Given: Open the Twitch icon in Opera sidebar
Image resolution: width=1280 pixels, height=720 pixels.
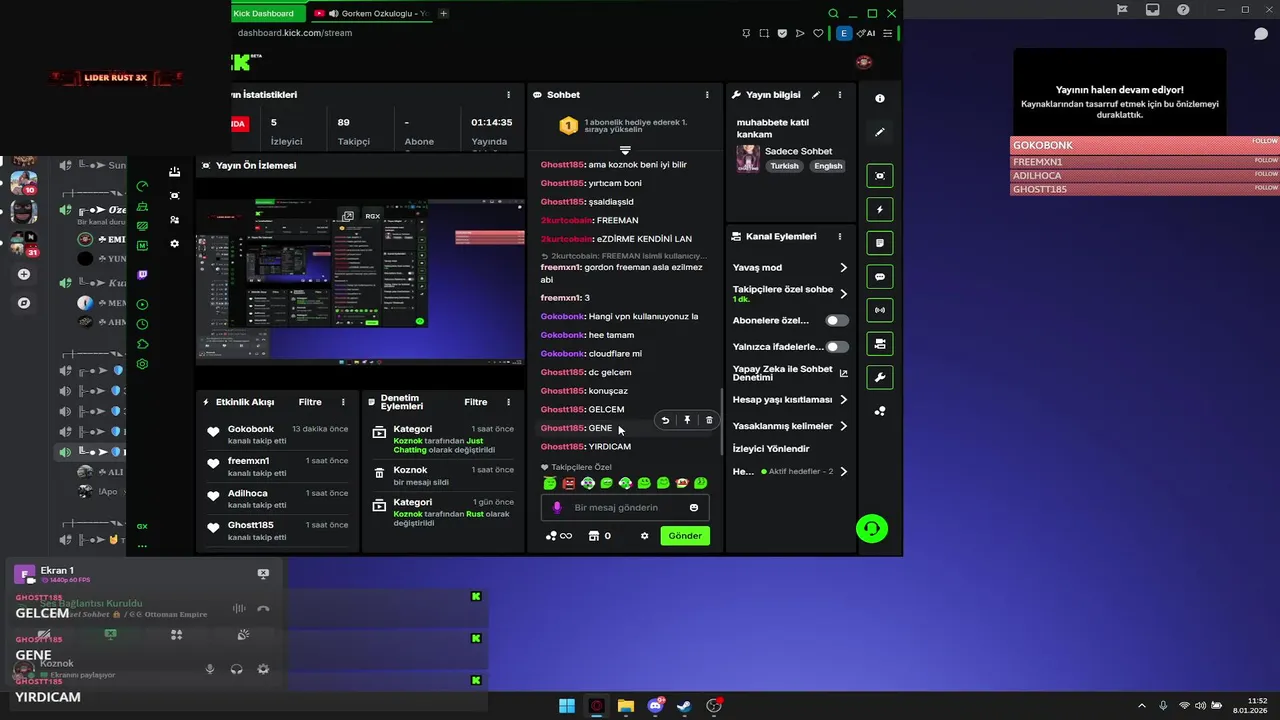Looking at the screenshot, I should [142, 275].
